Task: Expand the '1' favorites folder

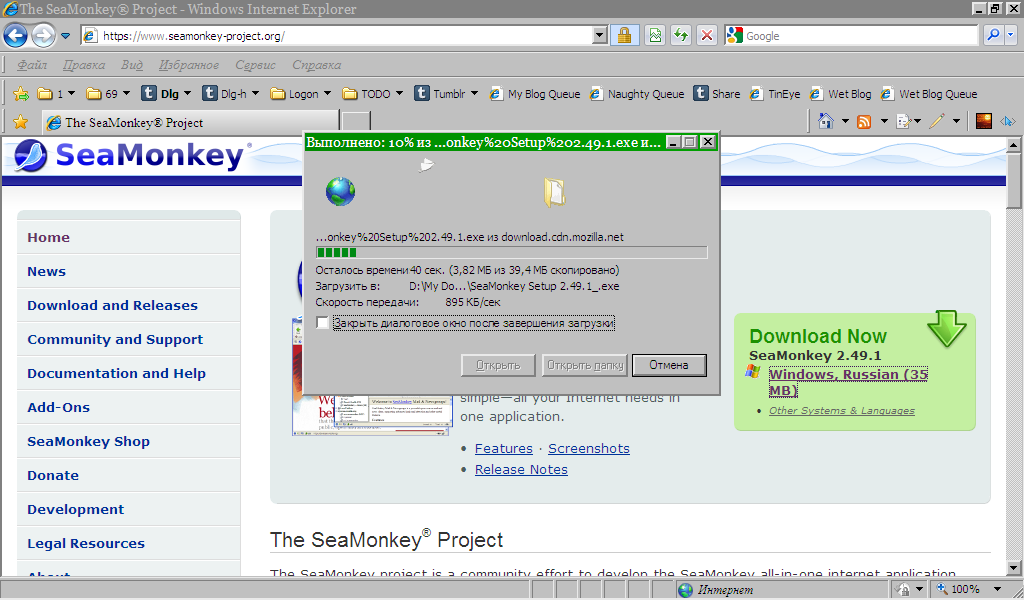Action: point(71,94)
